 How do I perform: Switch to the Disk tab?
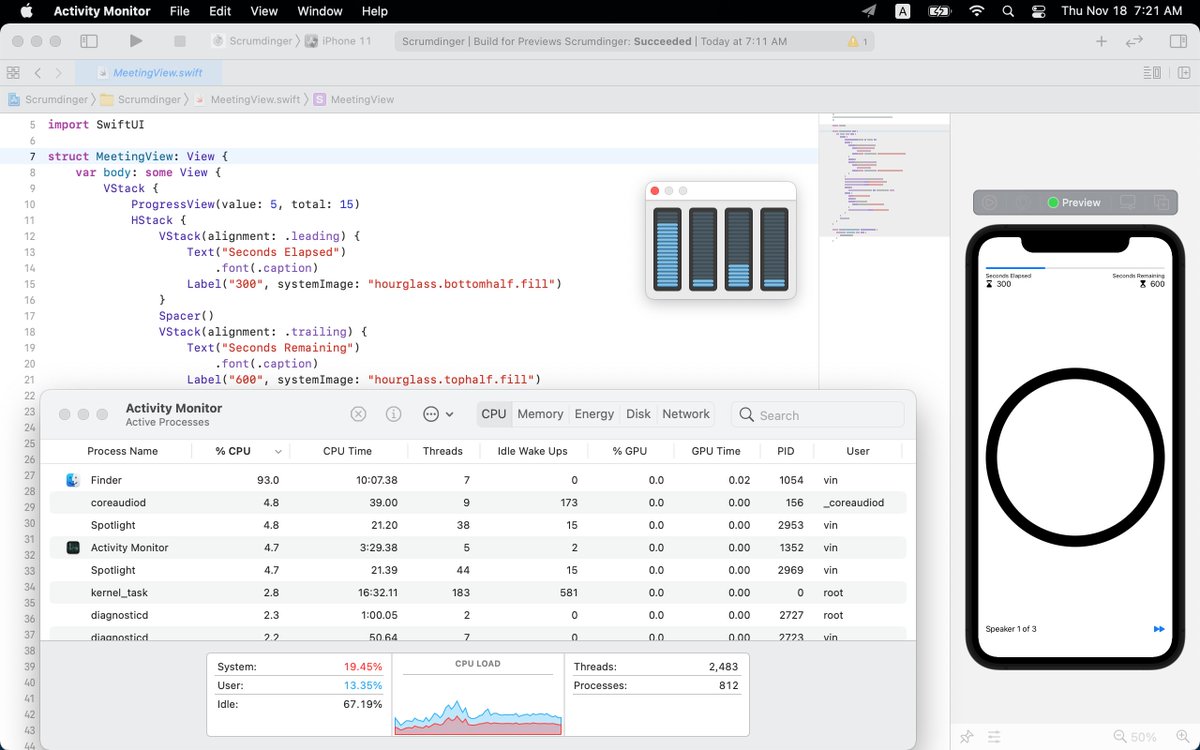pos(638,414)
